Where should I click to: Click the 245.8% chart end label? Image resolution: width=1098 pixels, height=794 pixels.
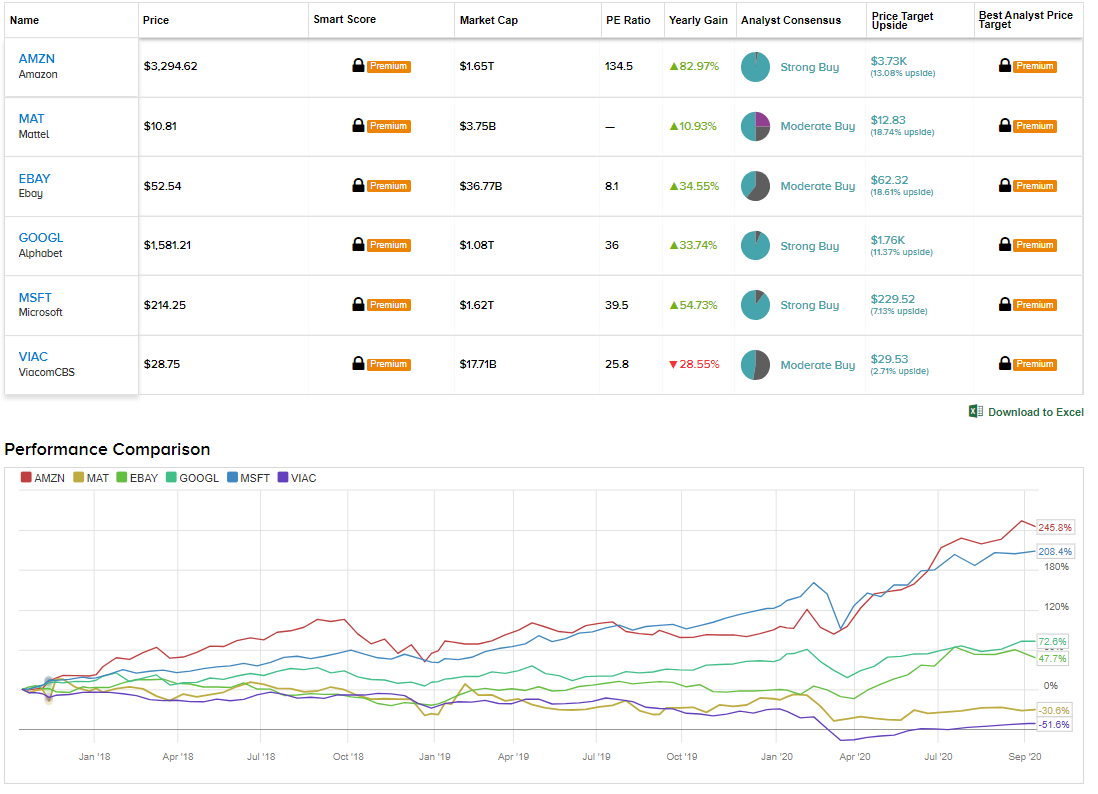tap(1055, 527)
